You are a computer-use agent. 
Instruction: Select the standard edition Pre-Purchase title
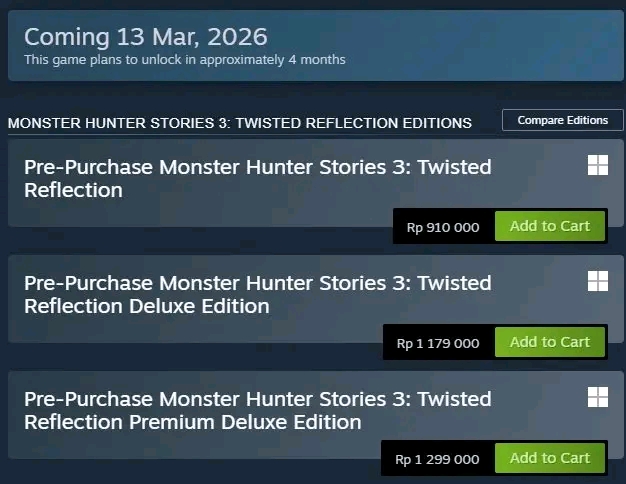tap(257, 178)
